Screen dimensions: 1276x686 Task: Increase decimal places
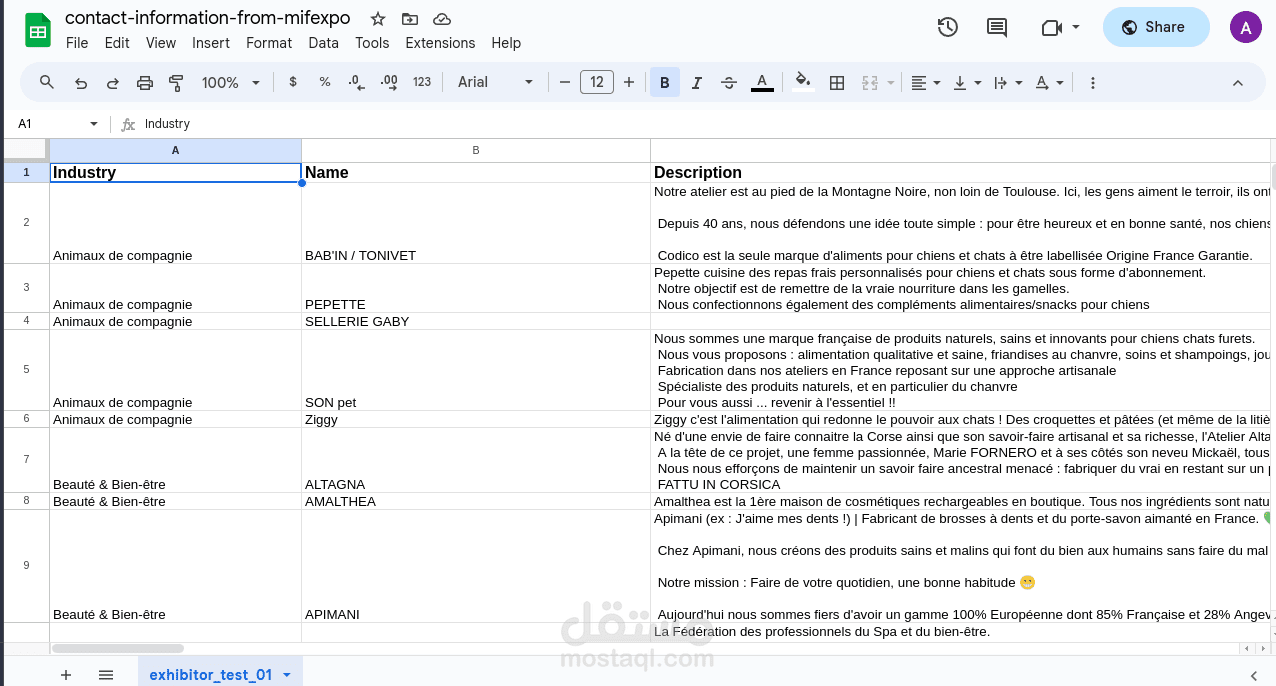point(390,82)
